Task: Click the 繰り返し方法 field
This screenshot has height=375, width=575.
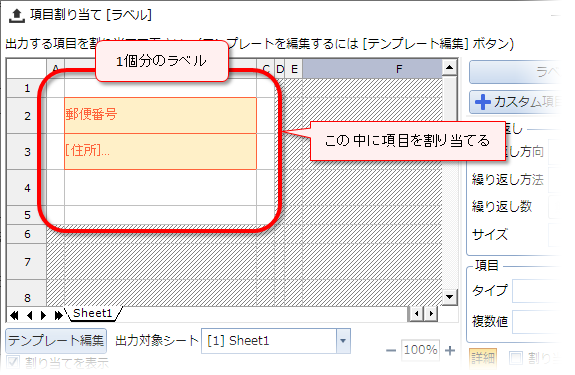Action: pyautogui.click(x=554, y=180)
